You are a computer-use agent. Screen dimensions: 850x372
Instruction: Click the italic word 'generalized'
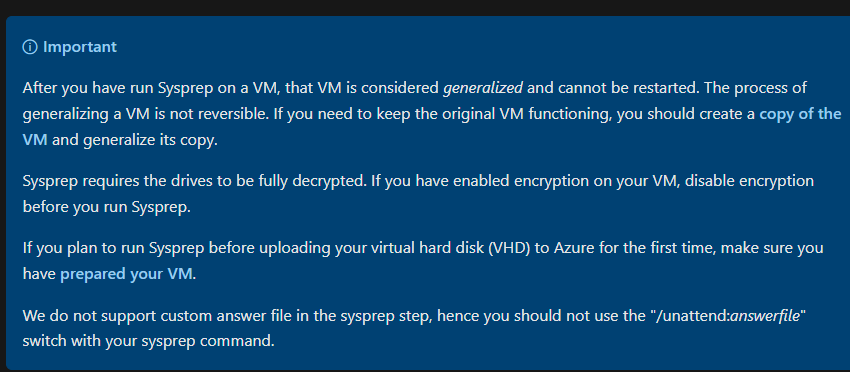(483, 88)
